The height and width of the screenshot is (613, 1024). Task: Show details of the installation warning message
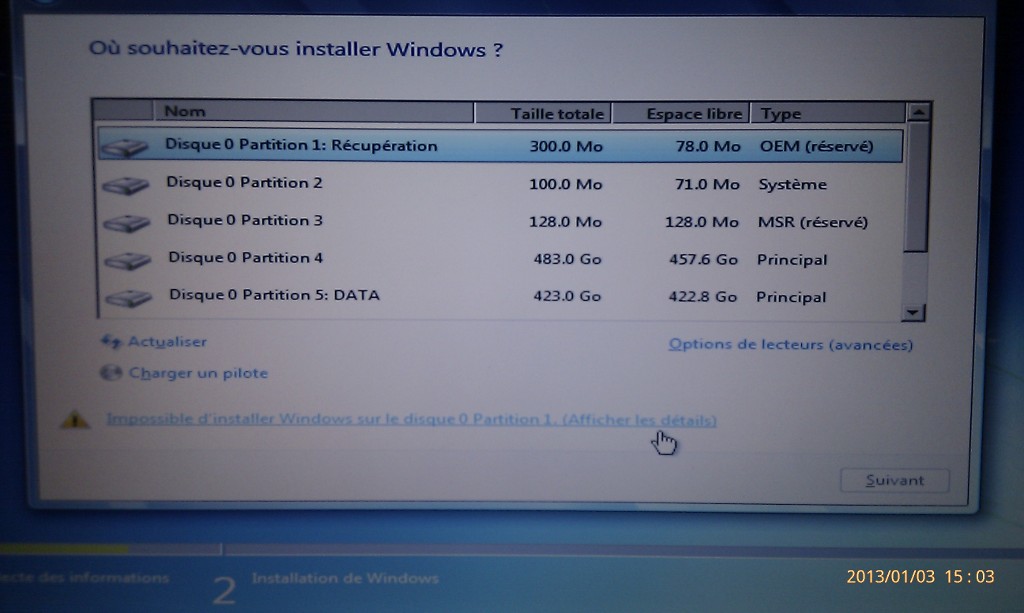point(411,419)
